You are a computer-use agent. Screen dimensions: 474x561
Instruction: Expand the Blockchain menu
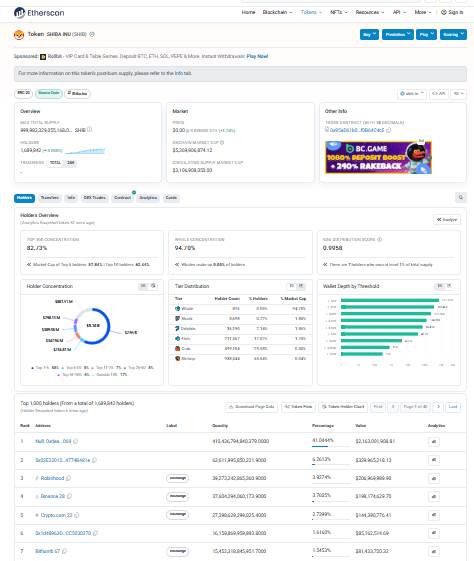277,12
